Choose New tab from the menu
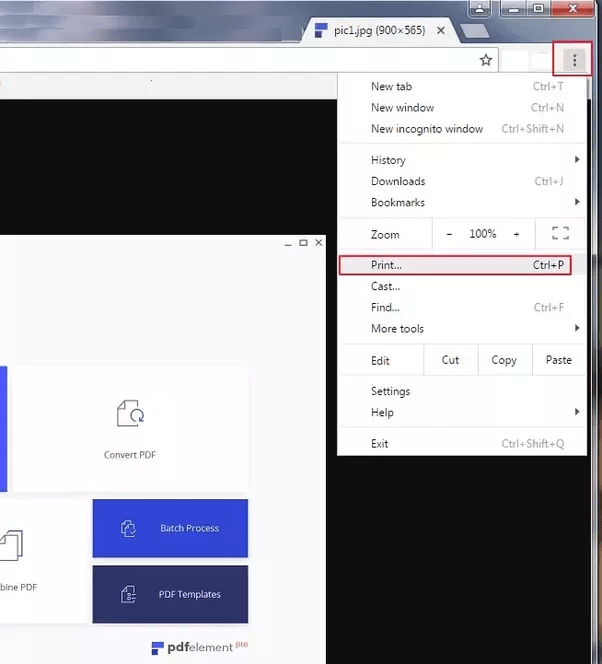Image resolution: width=602 pixels, height=664 pixels. [x=462, y=86]
